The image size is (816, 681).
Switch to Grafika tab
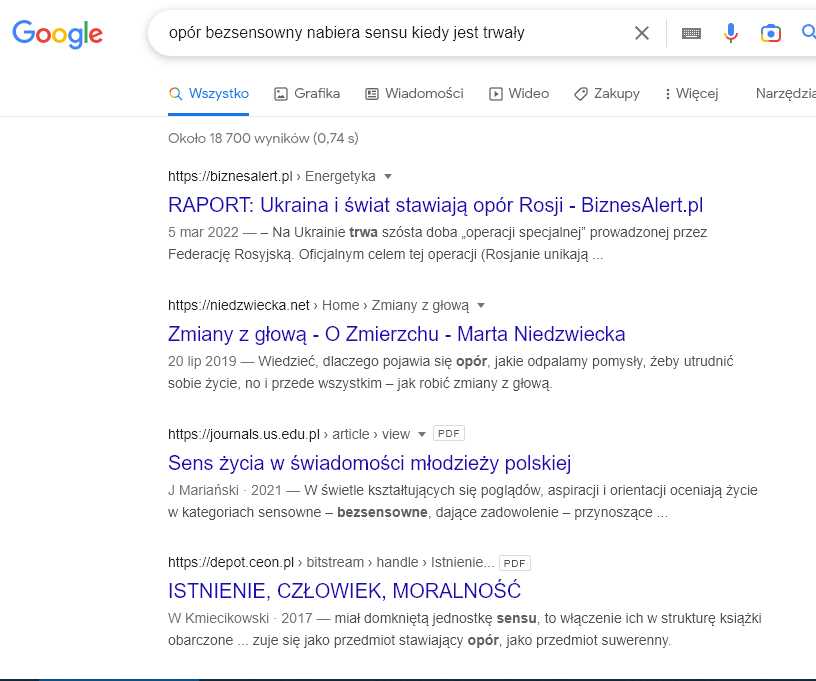click(307, 94)
